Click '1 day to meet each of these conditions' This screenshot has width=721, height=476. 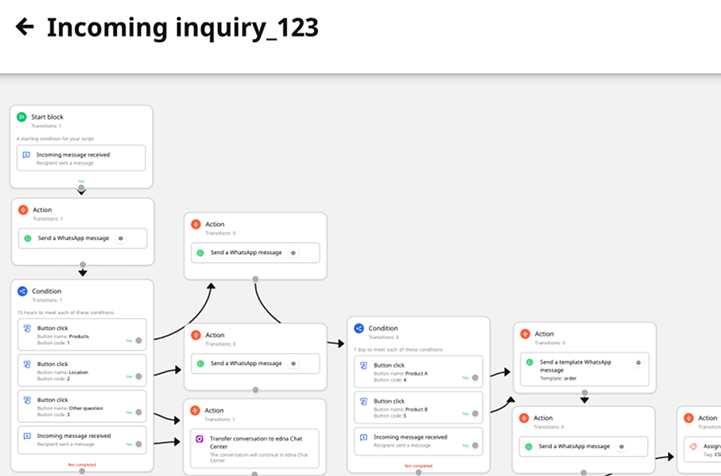point(398,350)
